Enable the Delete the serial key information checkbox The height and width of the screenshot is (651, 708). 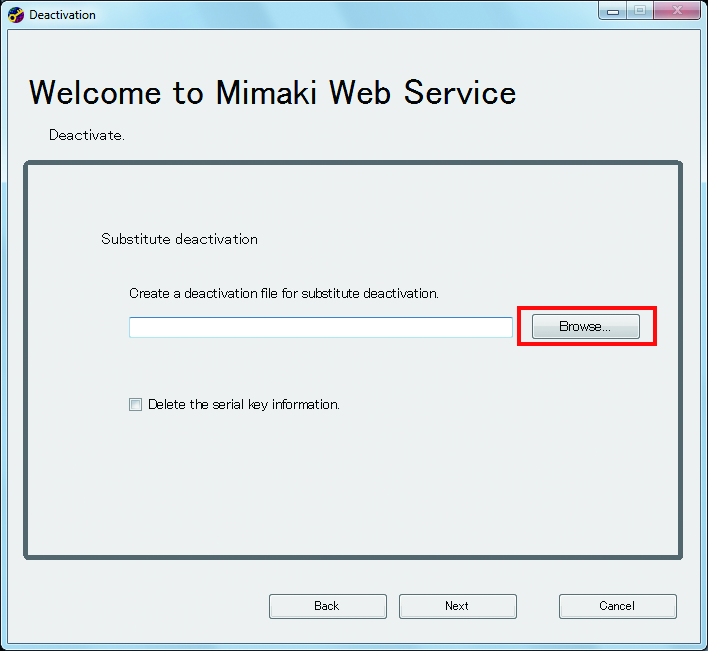[135, 405]
